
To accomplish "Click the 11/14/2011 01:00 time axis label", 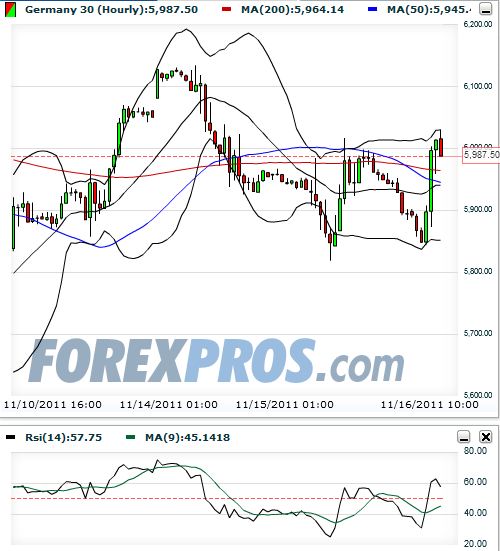I will pyautogui.click(x=169, y=405).
